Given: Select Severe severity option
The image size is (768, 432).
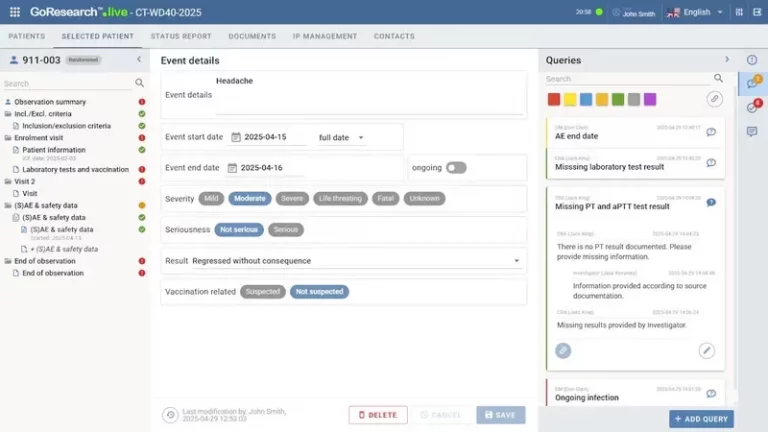Looking at the screenshot, I should 292,198.
